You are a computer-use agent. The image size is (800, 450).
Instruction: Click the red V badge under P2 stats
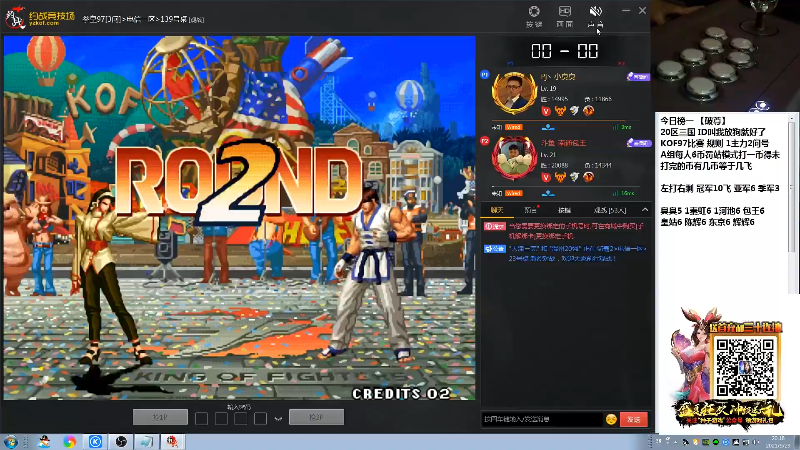coord(546,177)
